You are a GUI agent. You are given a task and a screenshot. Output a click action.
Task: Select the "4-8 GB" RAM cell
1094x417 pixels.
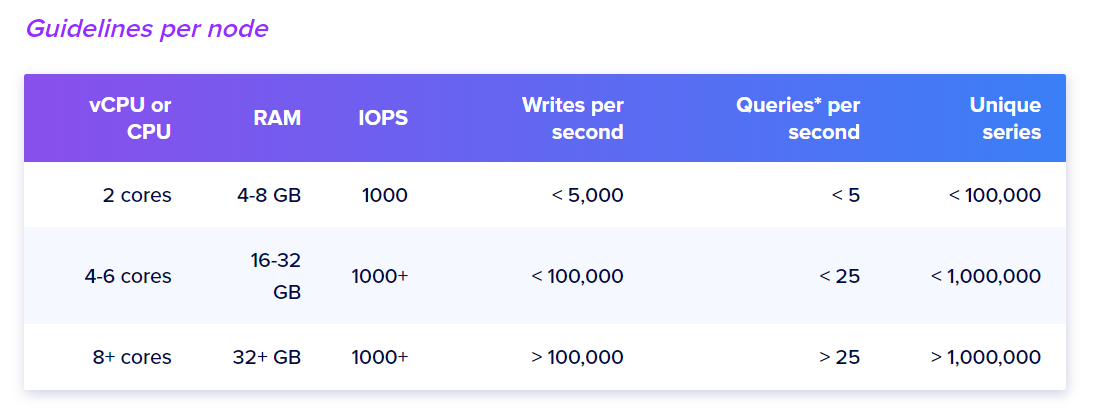point(269,195)
